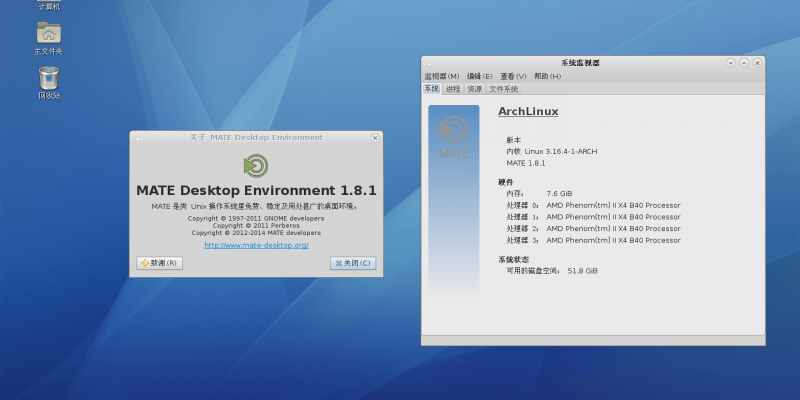Maximize the System Monitor window
This screenshot has width=800, height=400.
click(x=744, y=63)
